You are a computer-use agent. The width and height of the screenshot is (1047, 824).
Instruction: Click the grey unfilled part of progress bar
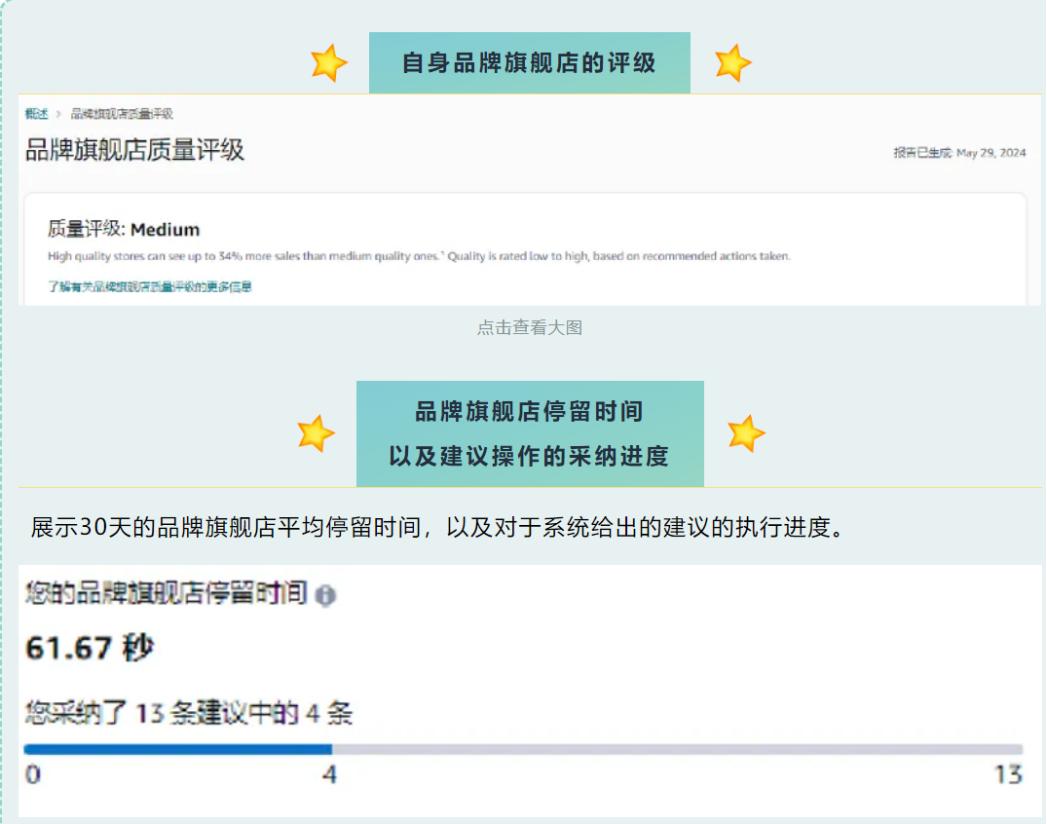click(x=677, y=749)
